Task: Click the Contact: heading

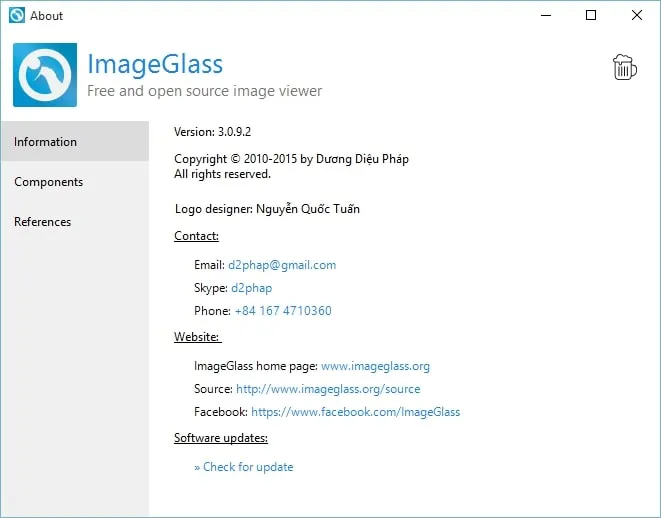Action: coord(196,236)
